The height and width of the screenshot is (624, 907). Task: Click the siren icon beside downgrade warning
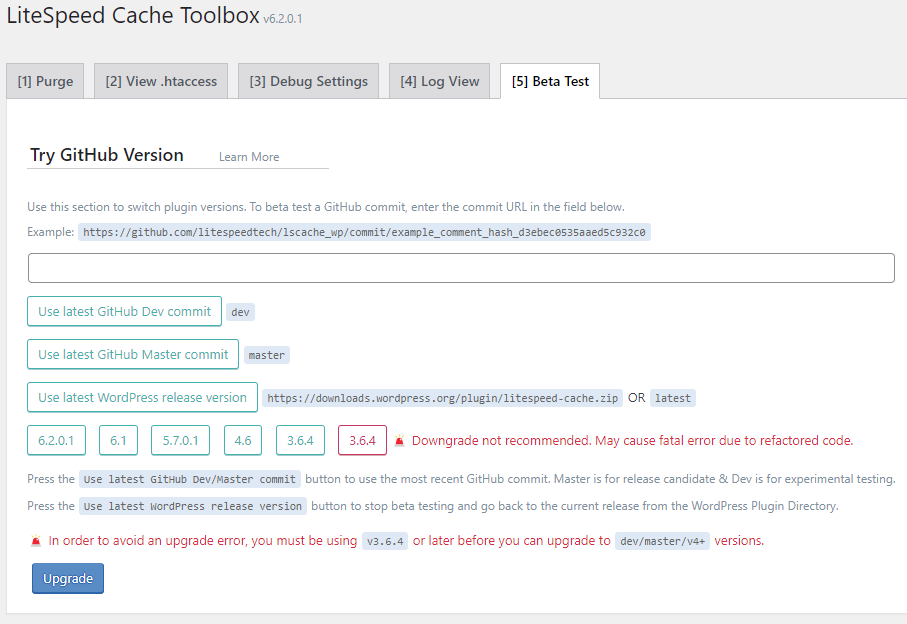click(x=399, y=441)
